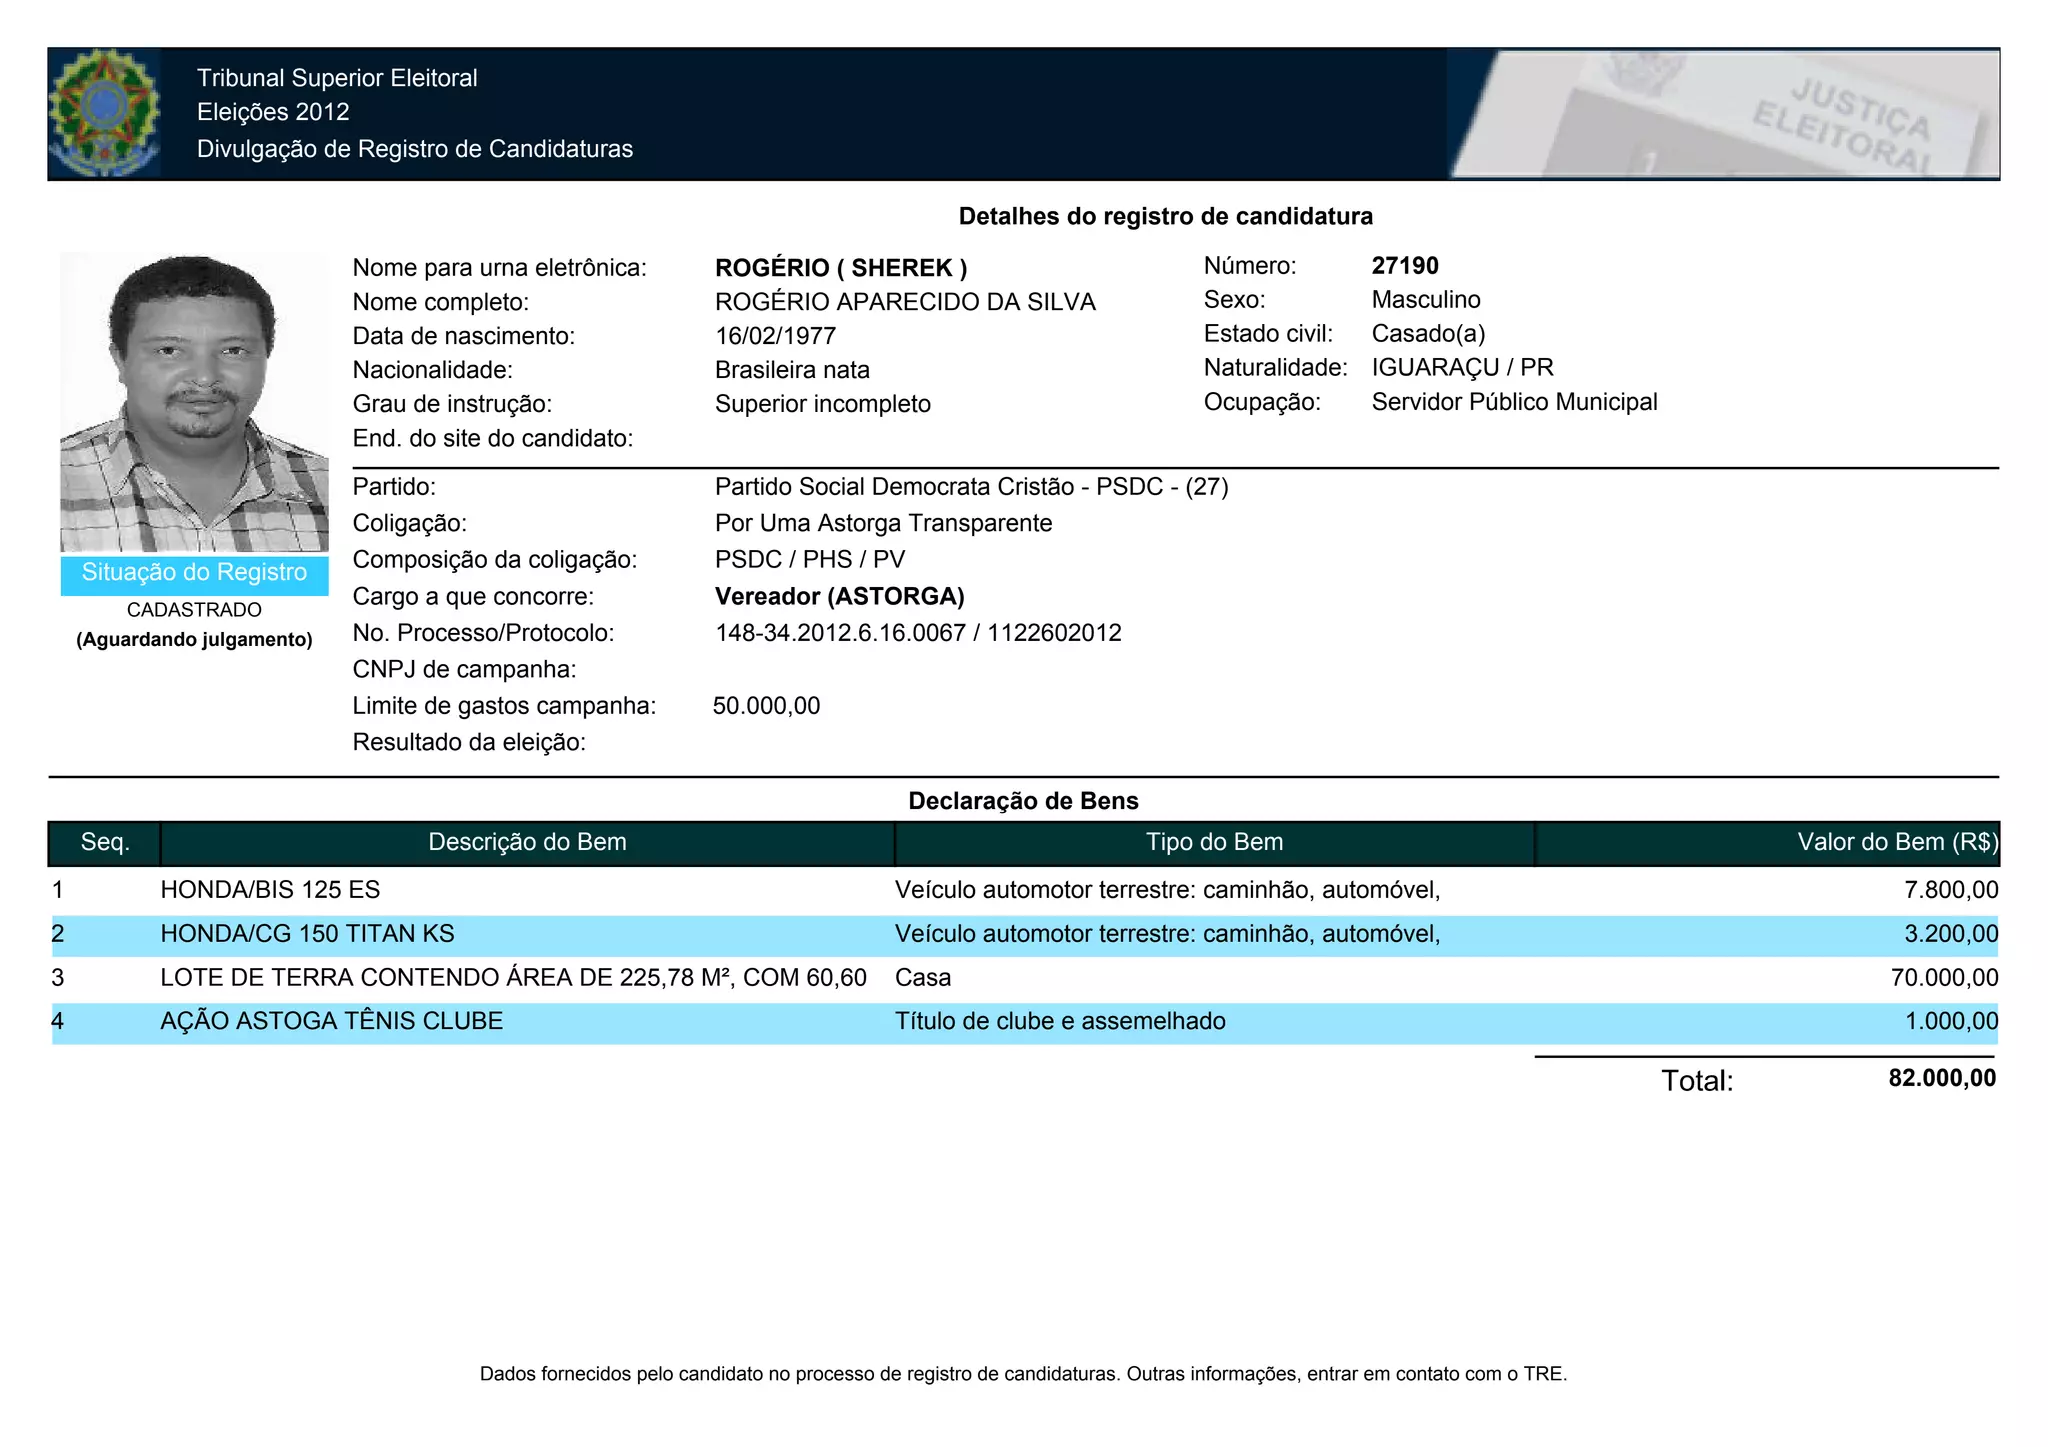2048x1447 pixels.
Task: Click the ROGÉRIO ( SHEREK ) urn name
Action: coord(840,268)
